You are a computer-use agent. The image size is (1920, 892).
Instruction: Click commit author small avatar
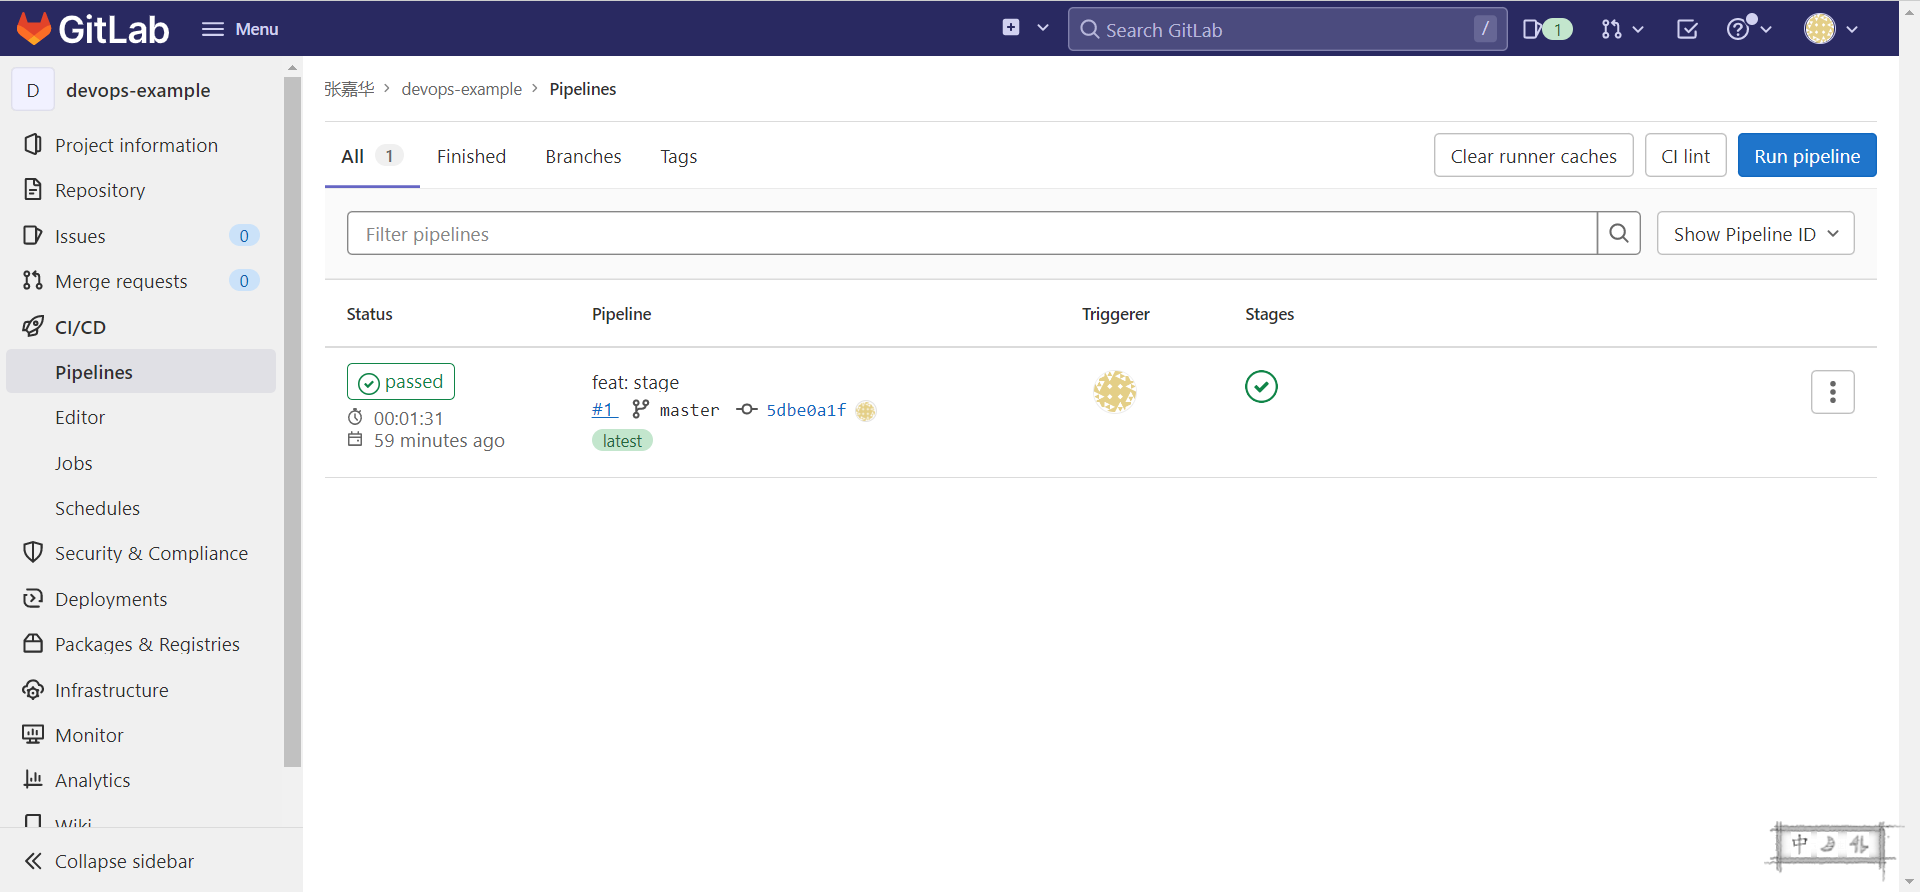coord(866,410)
